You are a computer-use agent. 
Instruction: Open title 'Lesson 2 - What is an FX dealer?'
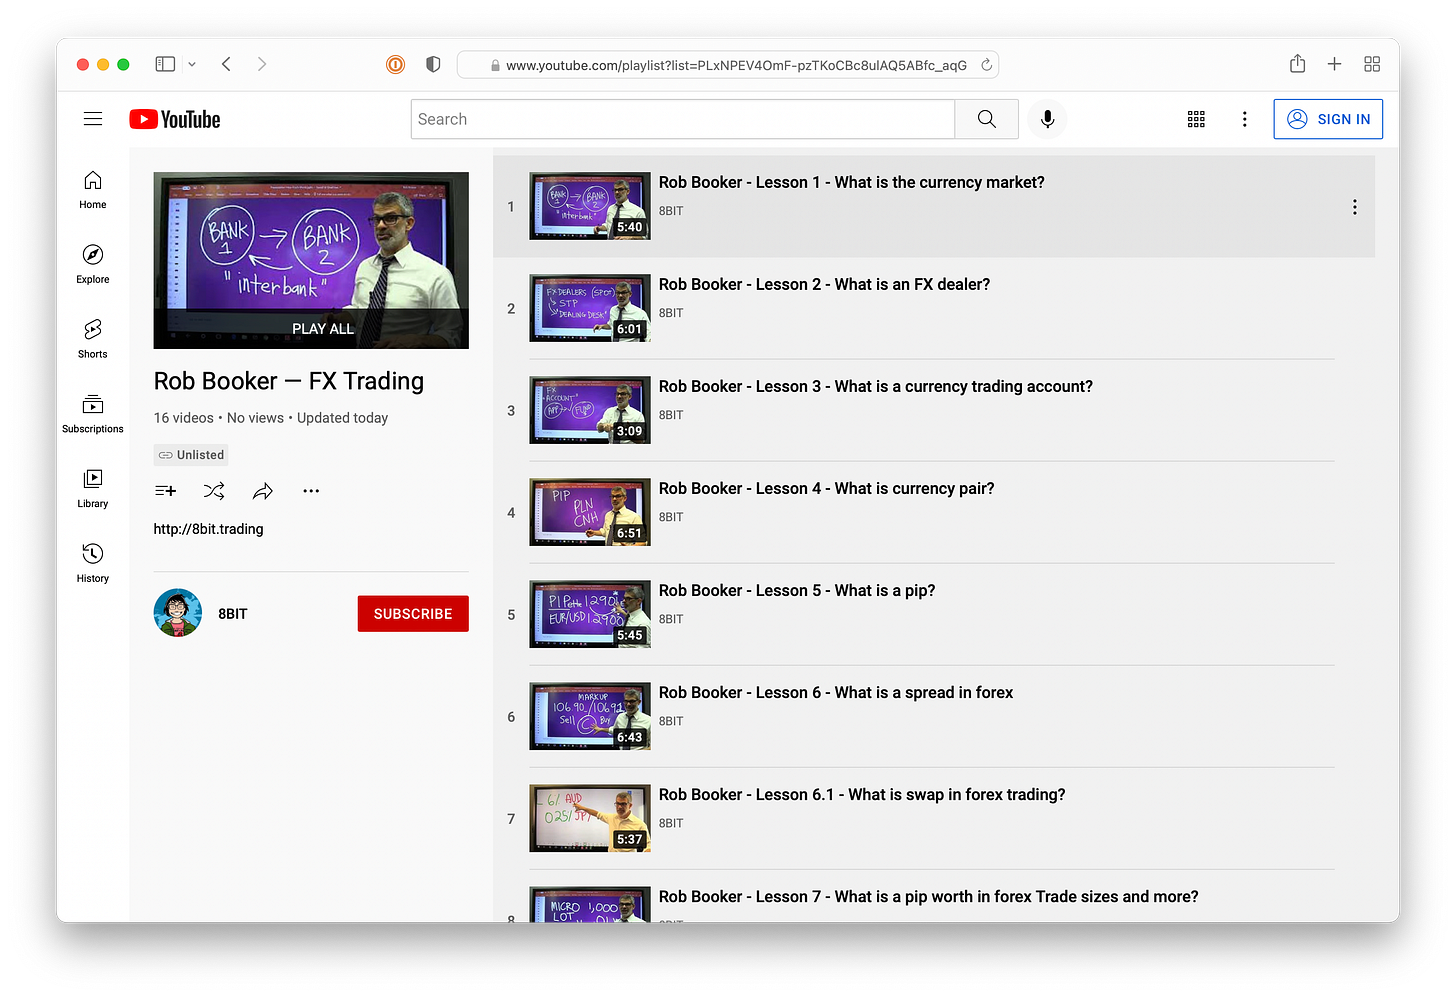tap(825, 284)
